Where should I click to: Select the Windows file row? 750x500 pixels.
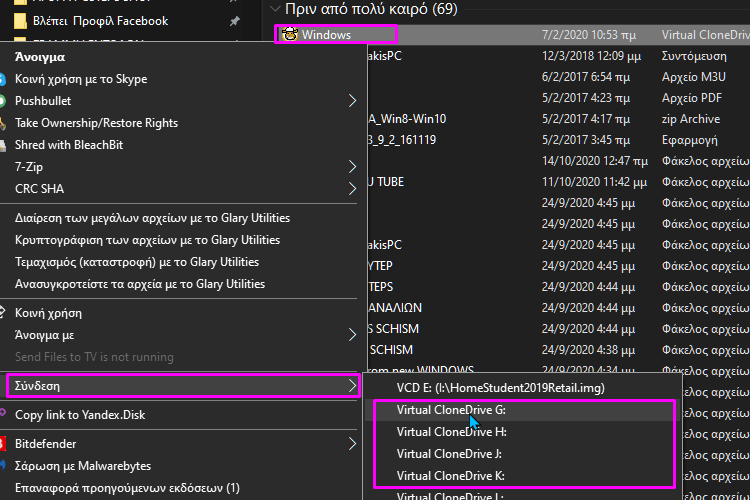[x=513, y=35]
